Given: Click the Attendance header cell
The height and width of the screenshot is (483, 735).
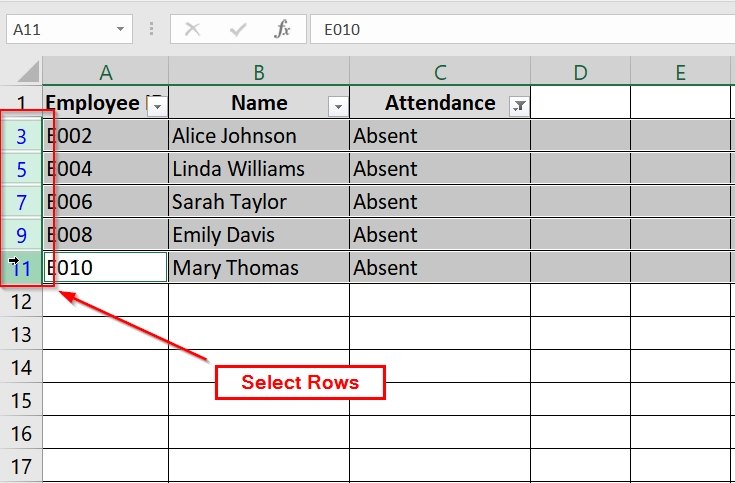Looking at the screenshot, I should 440,102.
